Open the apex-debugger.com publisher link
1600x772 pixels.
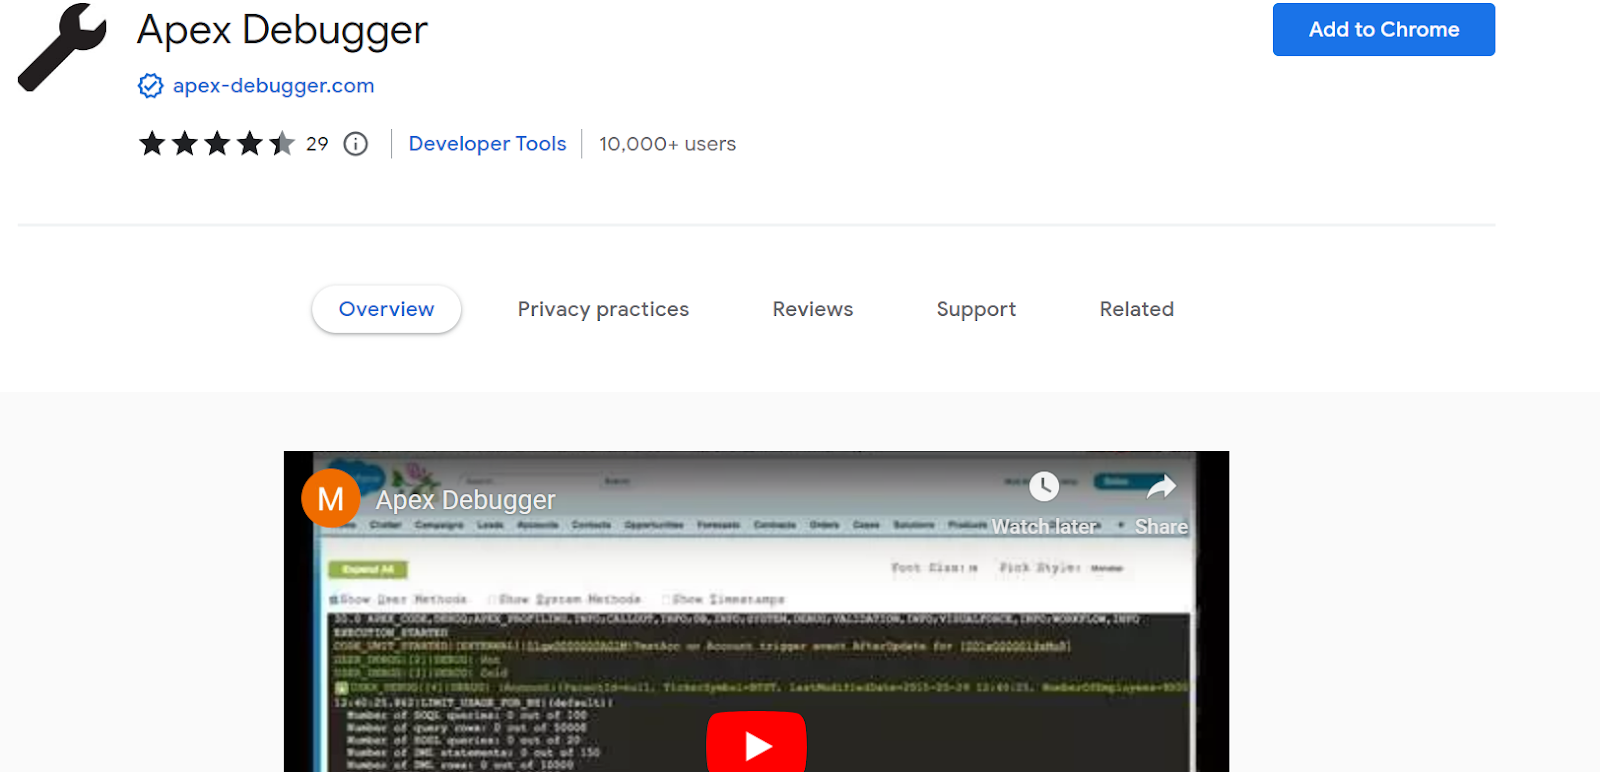click(x=273, y=86)
